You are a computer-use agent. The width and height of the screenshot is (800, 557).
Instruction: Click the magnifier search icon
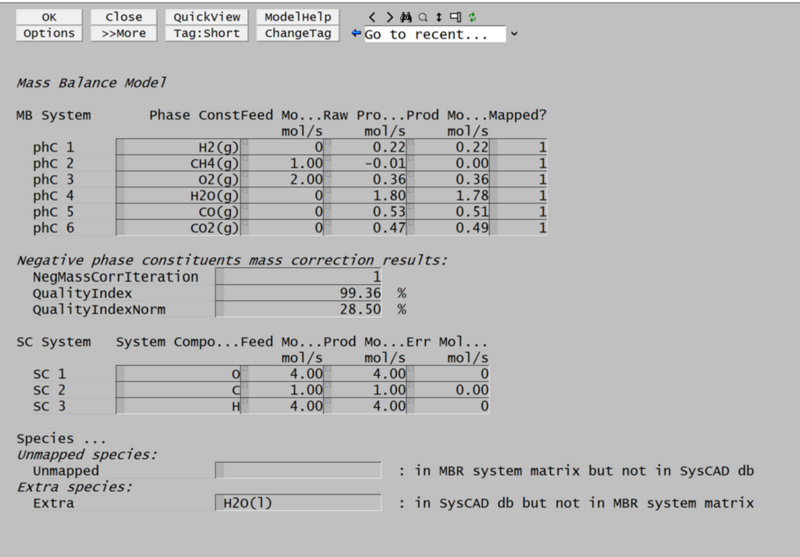(x=423, y=17)
